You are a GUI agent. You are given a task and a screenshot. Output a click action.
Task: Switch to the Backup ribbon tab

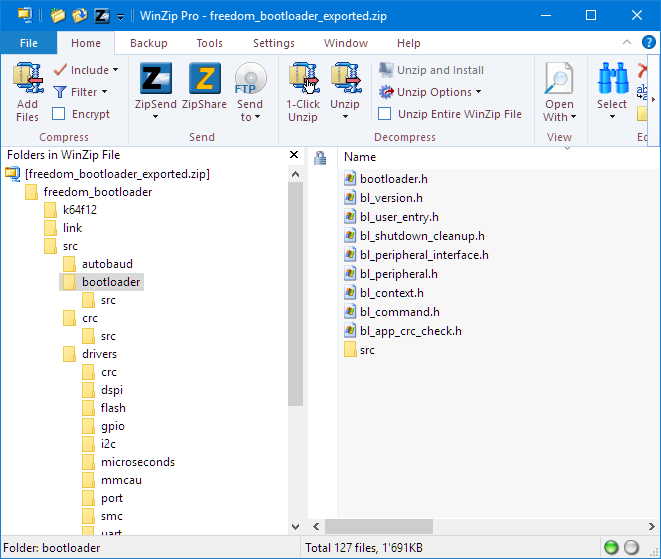pyautogui.click(x=149, y=43)
